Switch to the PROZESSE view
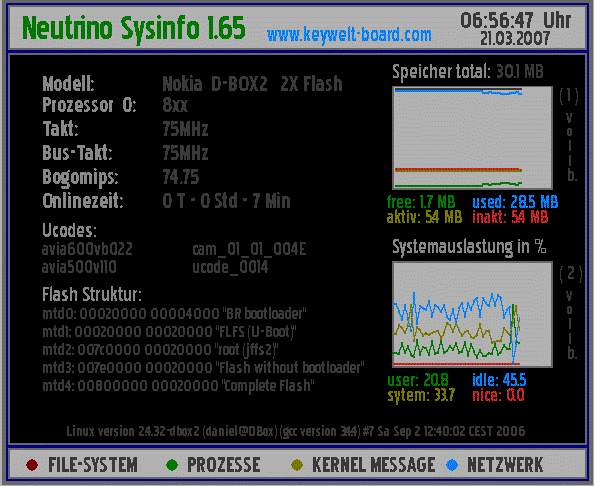This screenshot has width=594, height=486. click(x=224, y=465)
